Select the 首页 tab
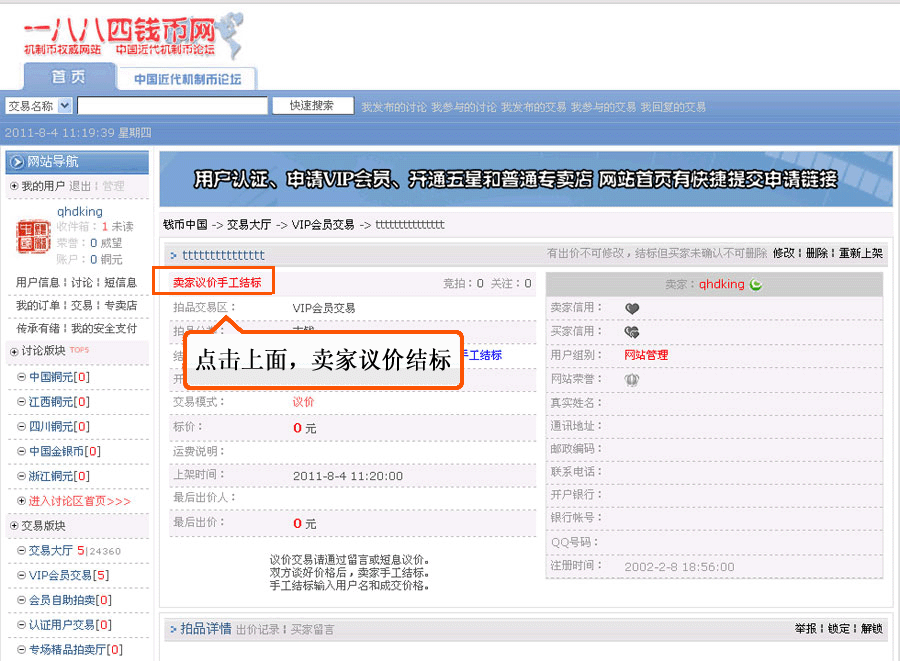 [68, 77]
